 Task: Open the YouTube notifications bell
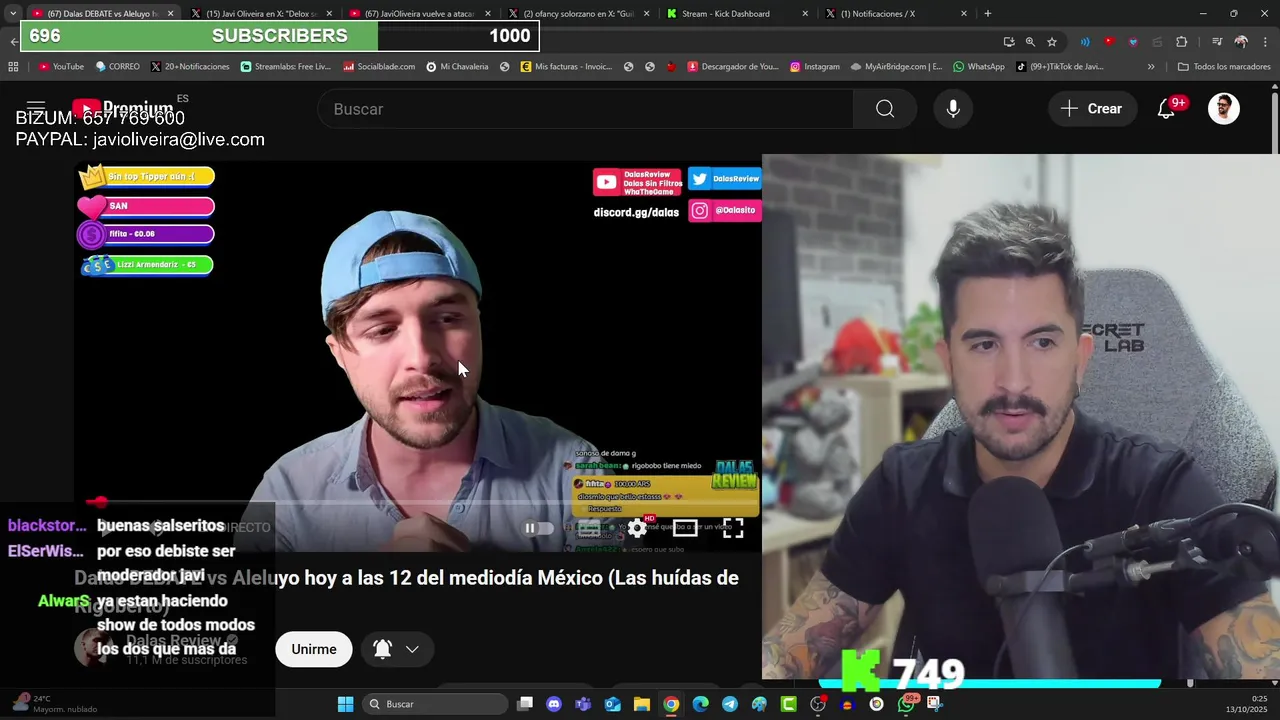click(x=1166, y=109)
